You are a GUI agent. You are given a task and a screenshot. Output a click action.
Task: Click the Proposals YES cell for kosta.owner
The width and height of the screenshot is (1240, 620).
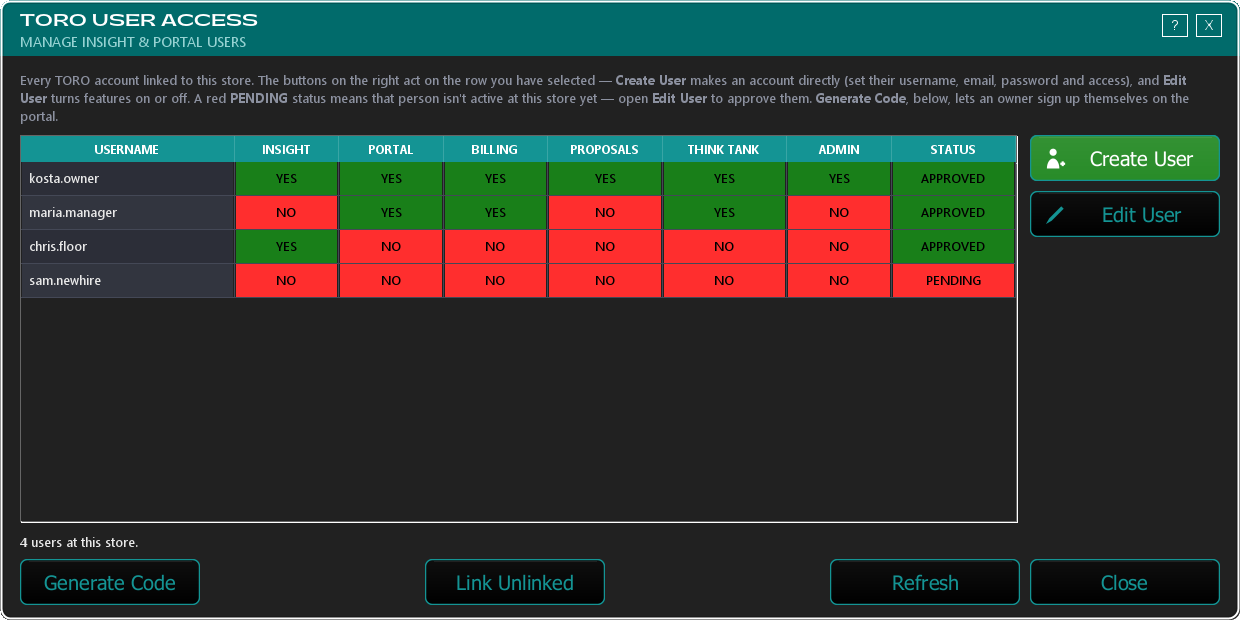604,179
